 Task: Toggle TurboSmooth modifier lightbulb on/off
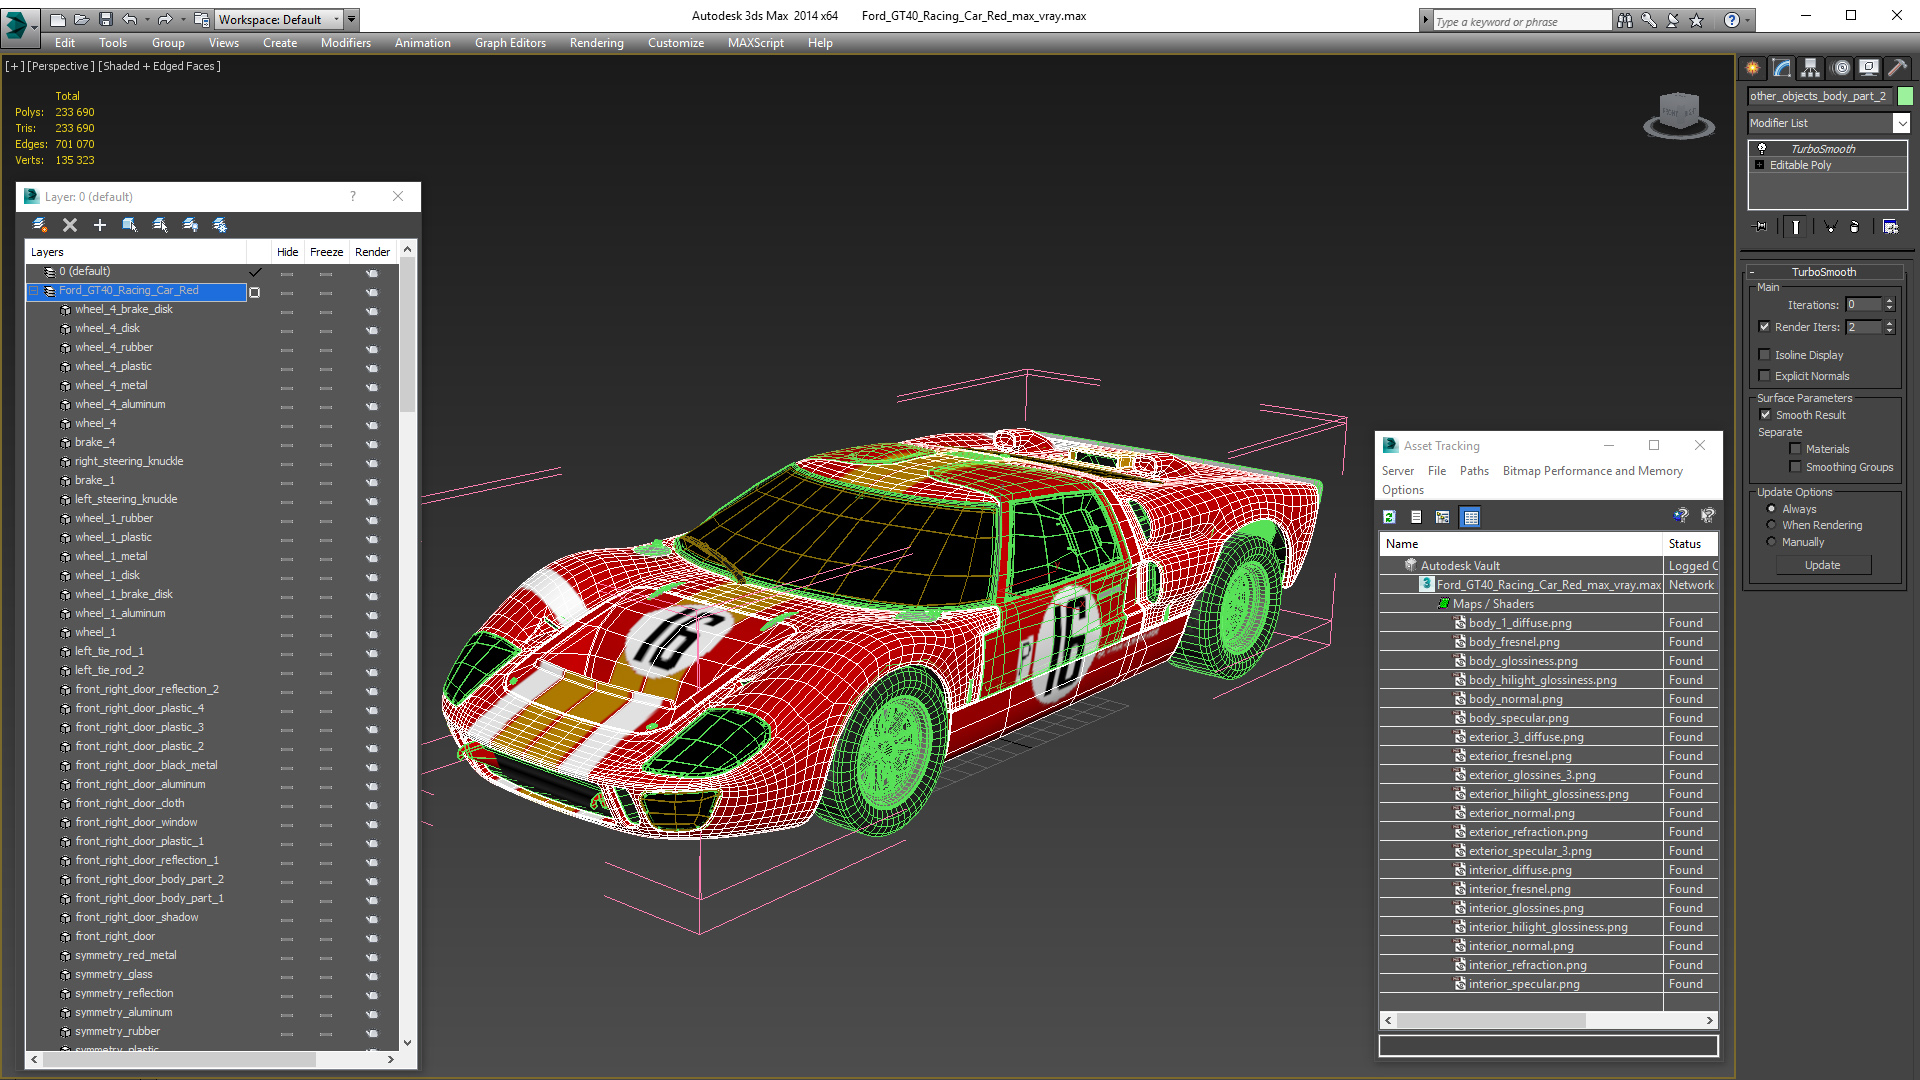pyautogui.click(x=1762, y=148)
